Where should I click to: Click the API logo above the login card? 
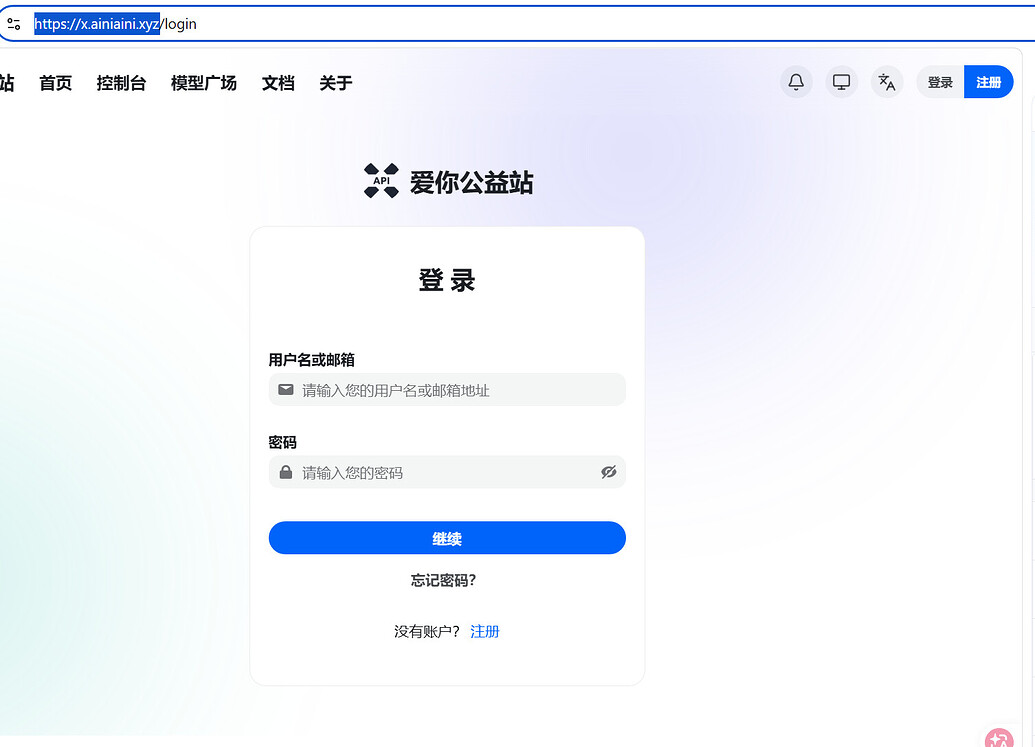tap(382, 181)
